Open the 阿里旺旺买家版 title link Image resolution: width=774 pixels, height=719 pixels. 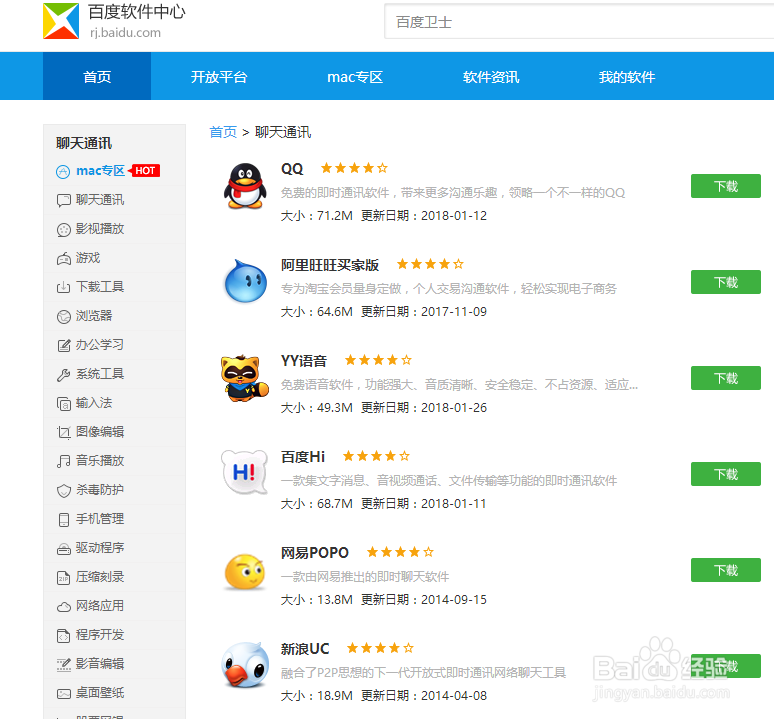[330, 265]
